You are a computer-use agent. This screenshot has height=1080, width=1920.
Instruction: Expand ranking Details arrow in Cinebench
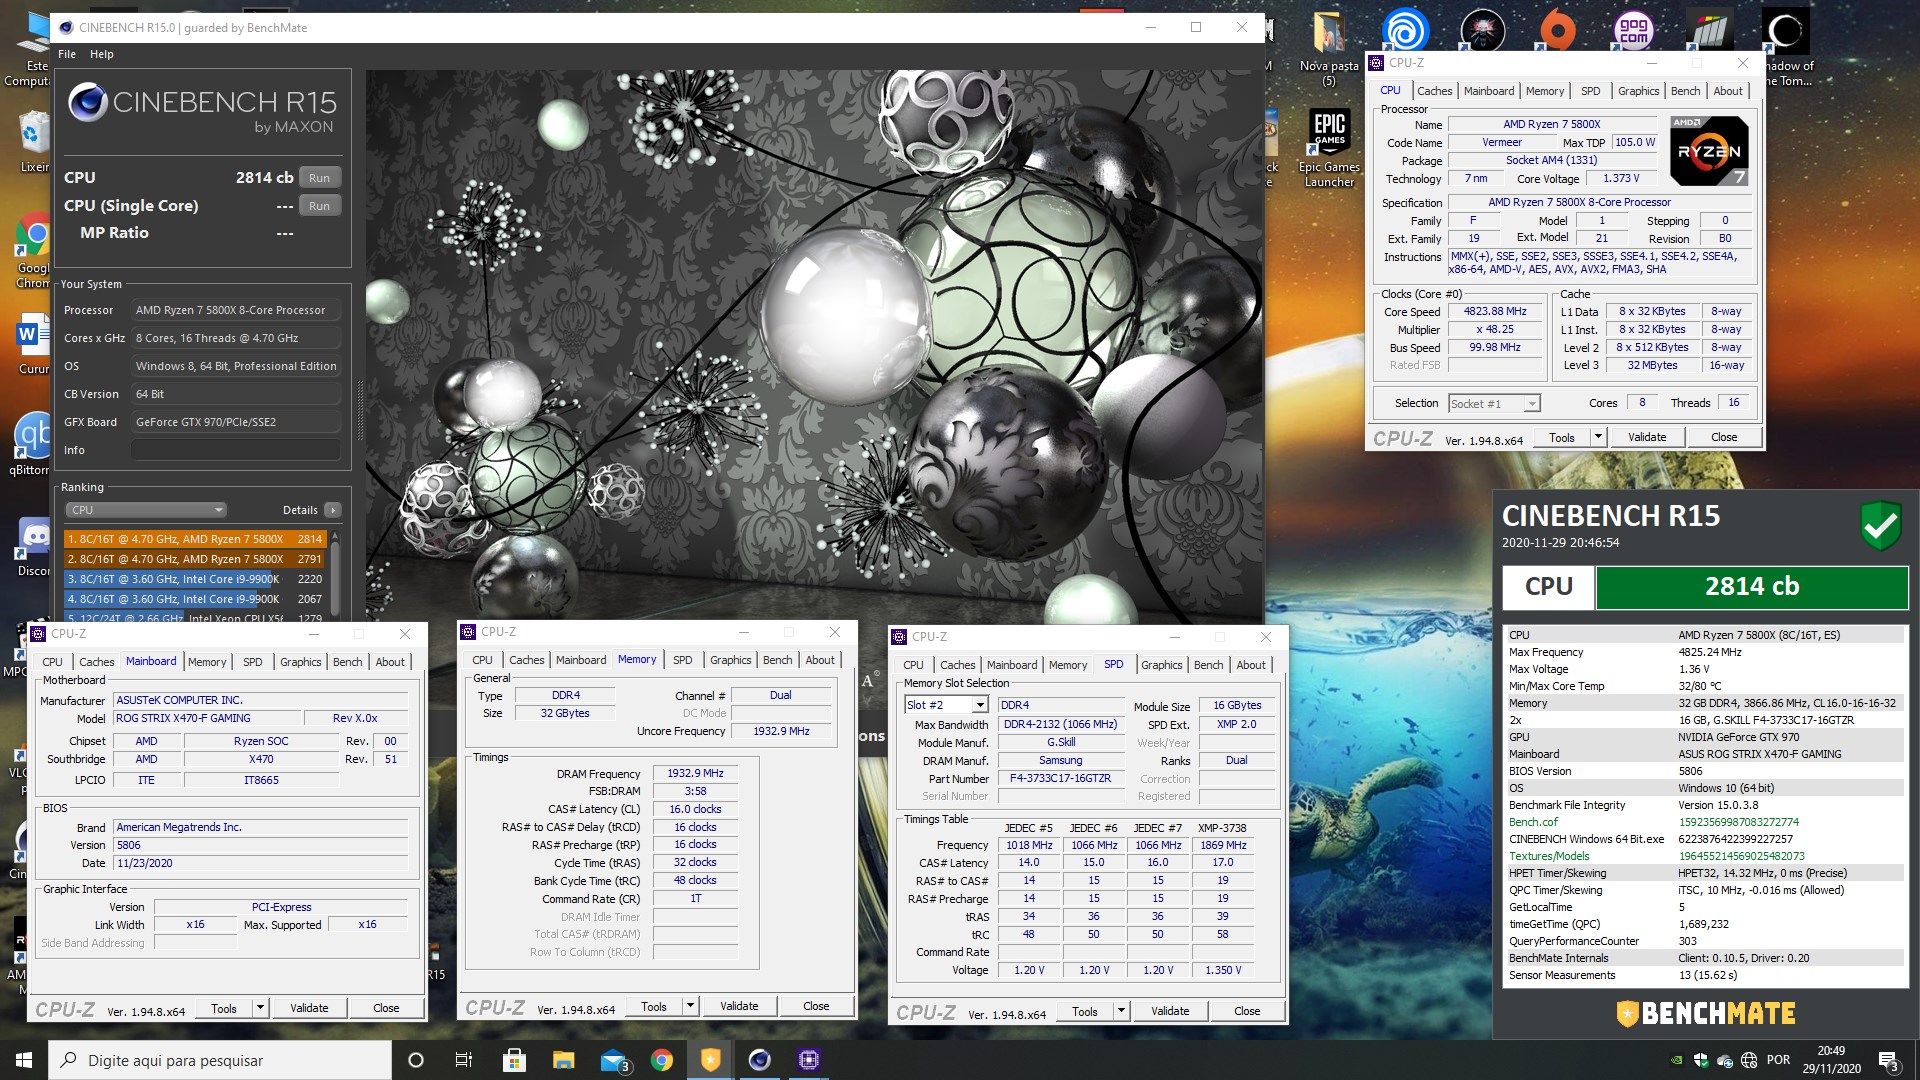pos(333,510)
